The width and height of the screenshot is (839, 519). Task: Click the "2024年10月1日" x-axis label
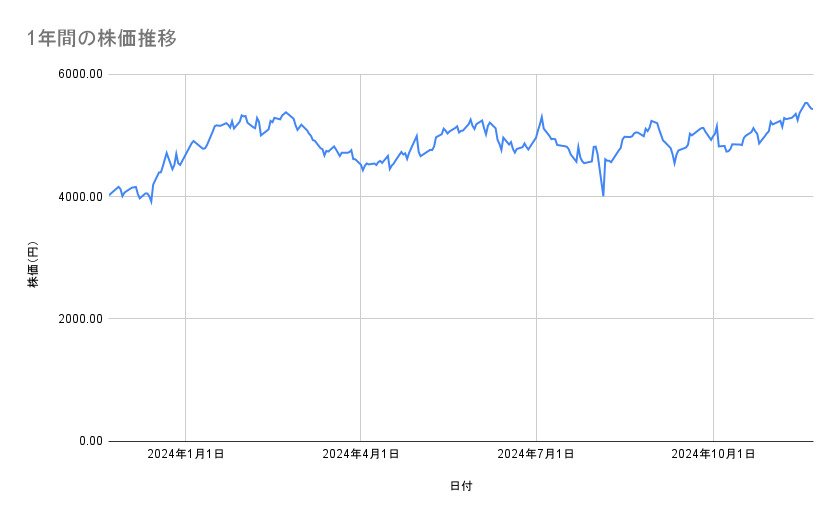713,455
